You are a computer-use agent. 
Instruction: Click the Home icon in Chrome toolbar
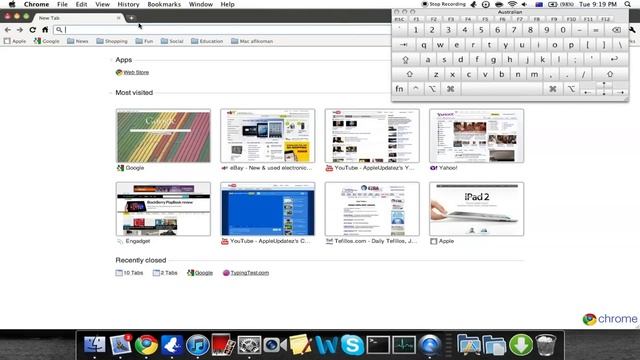click(45, 30)
